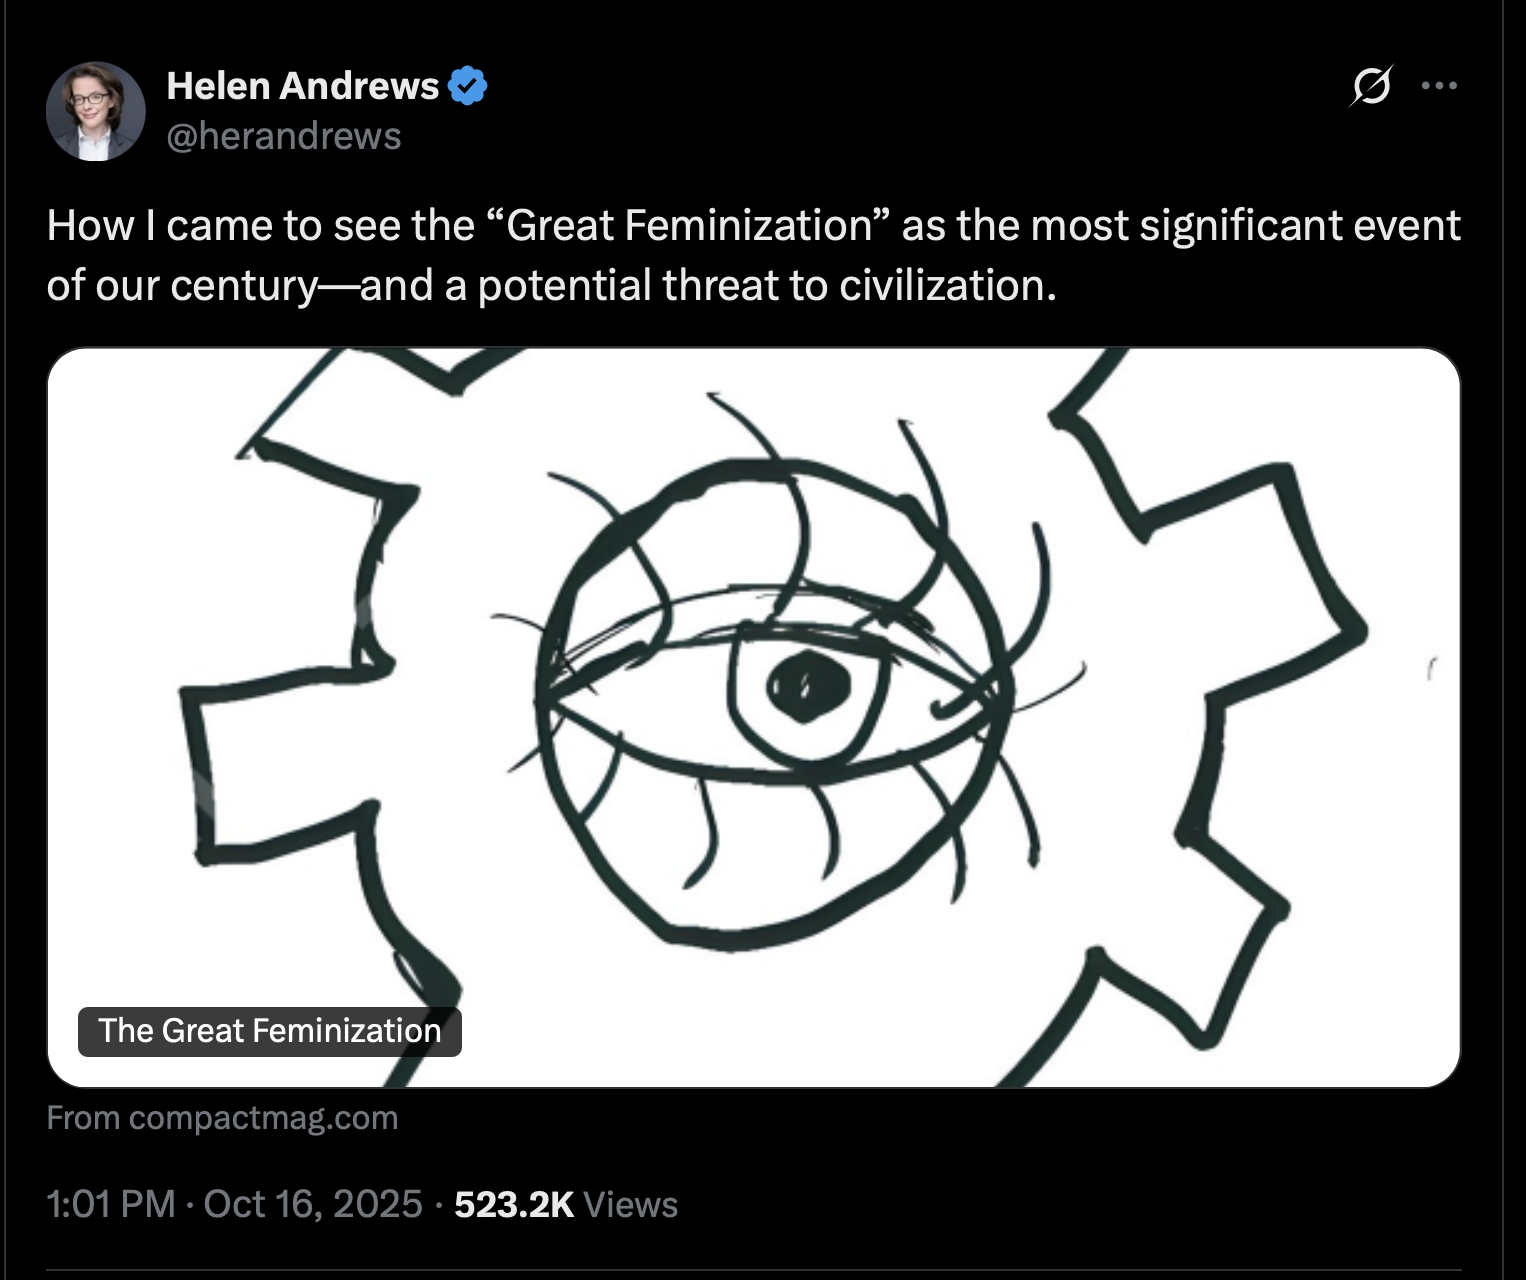Click the blue verified badge
Image resolution: width=1526 pixels, height=1280 pixels.
[x=467, y=86]
